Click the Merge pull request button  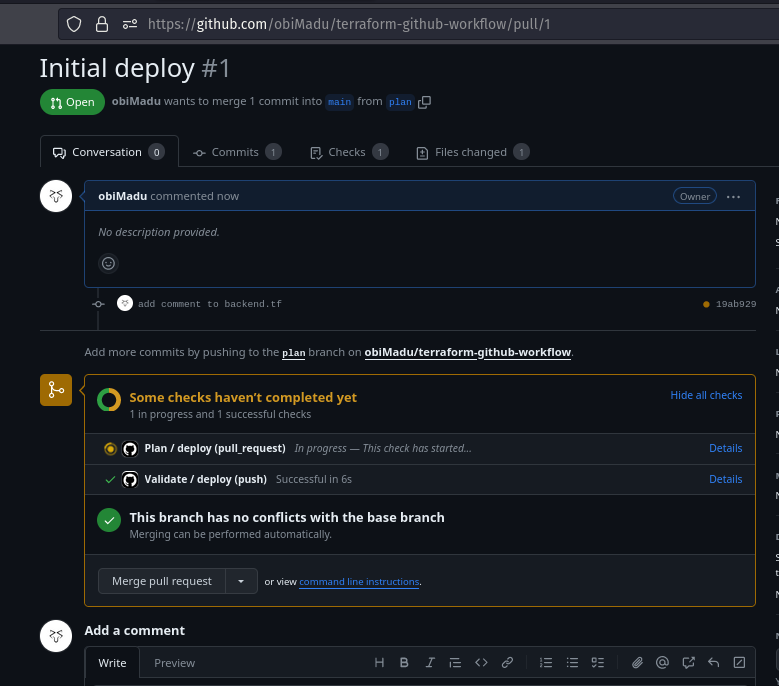point(162,581)
